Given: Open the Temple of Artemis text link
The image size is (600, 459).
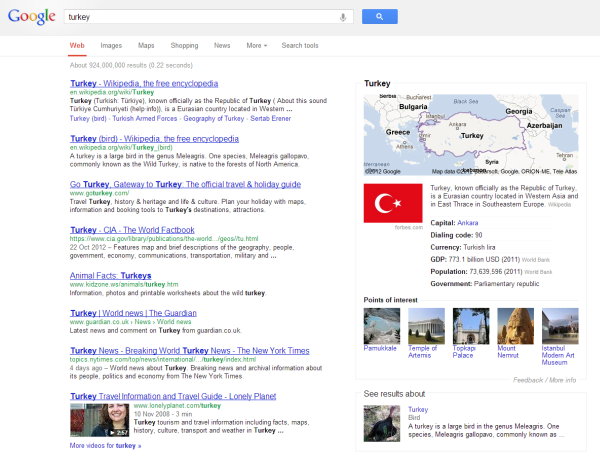Looking at the screenshot, I should click(422, 352).
